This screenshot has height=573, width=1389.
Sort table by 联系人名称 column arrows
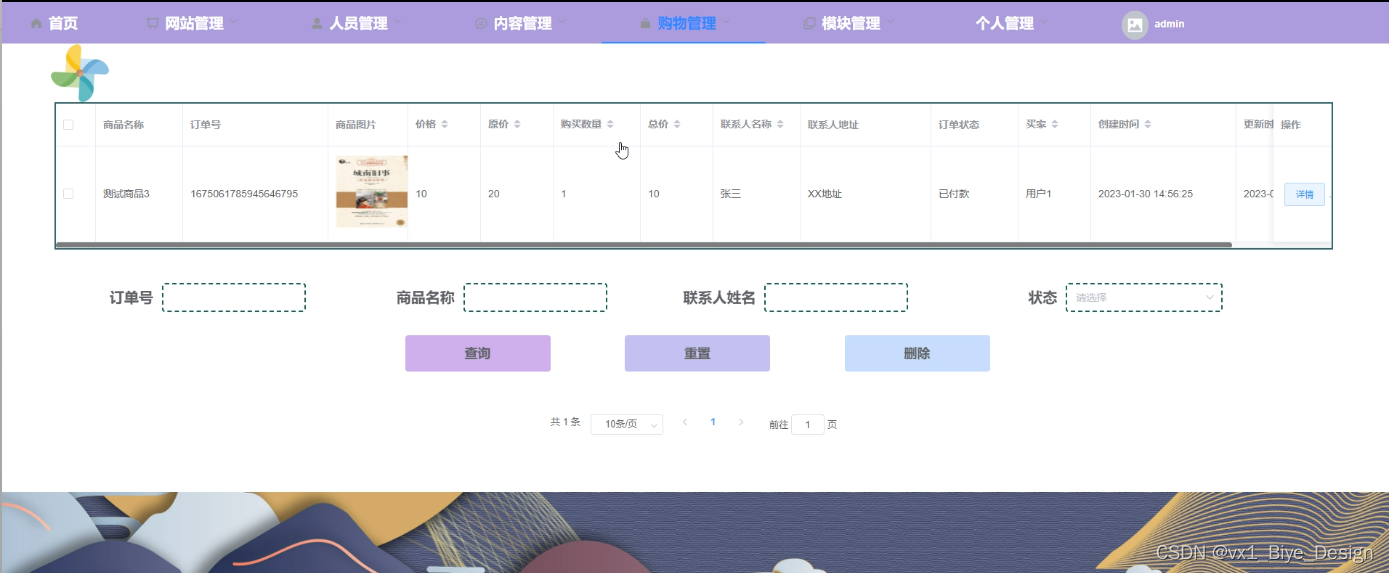[x=780, y=124]
